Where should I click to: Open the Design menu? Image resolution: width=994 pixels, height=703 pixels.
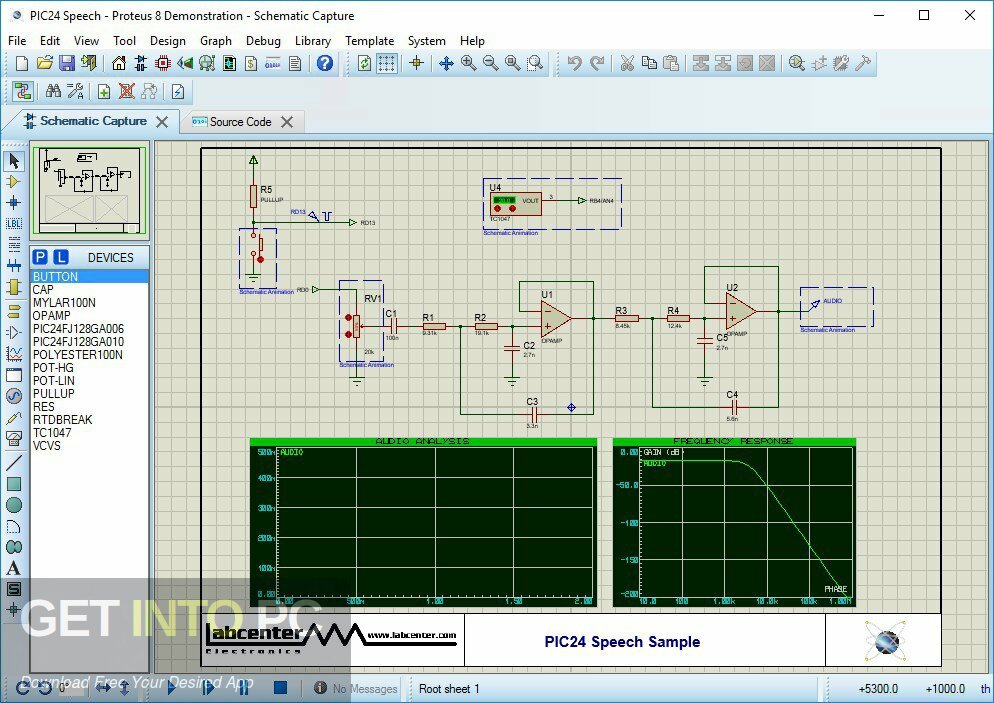click(x=168, y=41)
